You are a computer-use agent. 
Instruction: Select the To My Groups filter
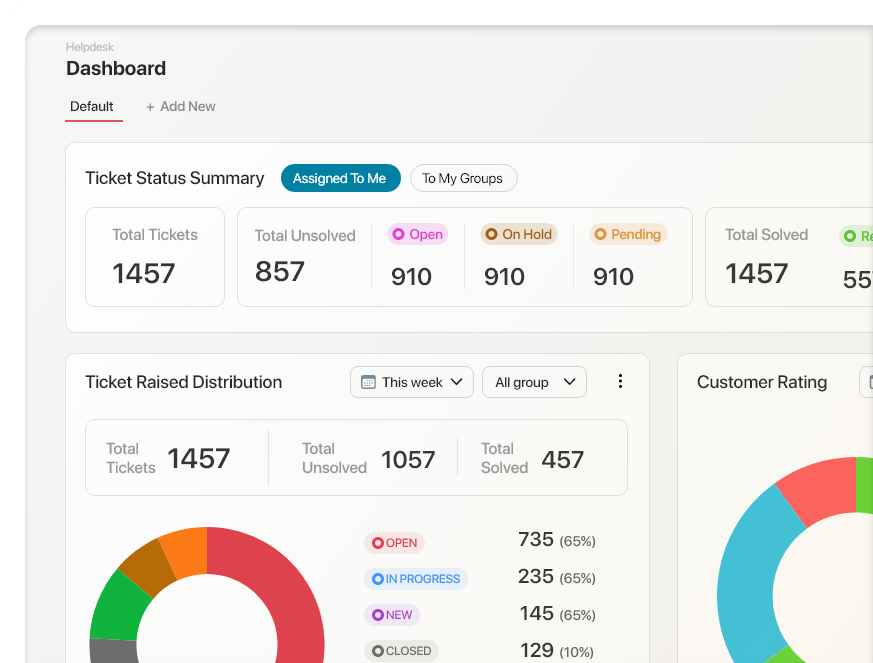pyautogui.click(x=463, y=178)
